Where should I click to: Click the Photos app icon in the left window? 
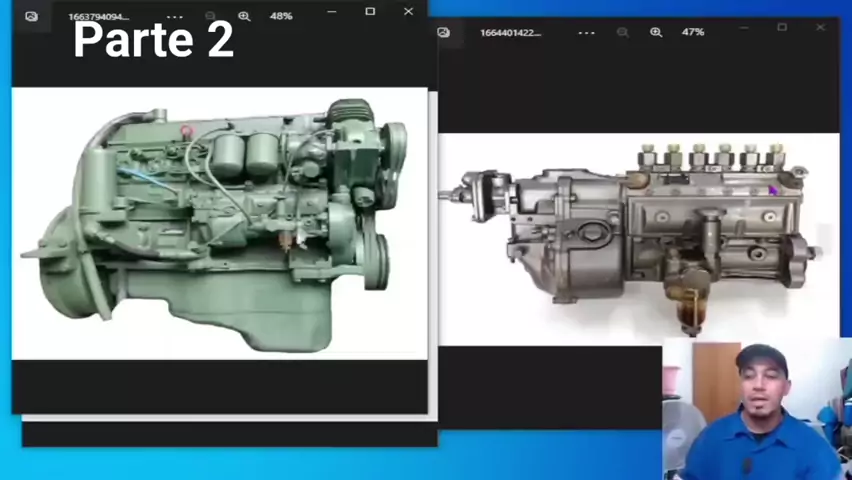[31, 16]
